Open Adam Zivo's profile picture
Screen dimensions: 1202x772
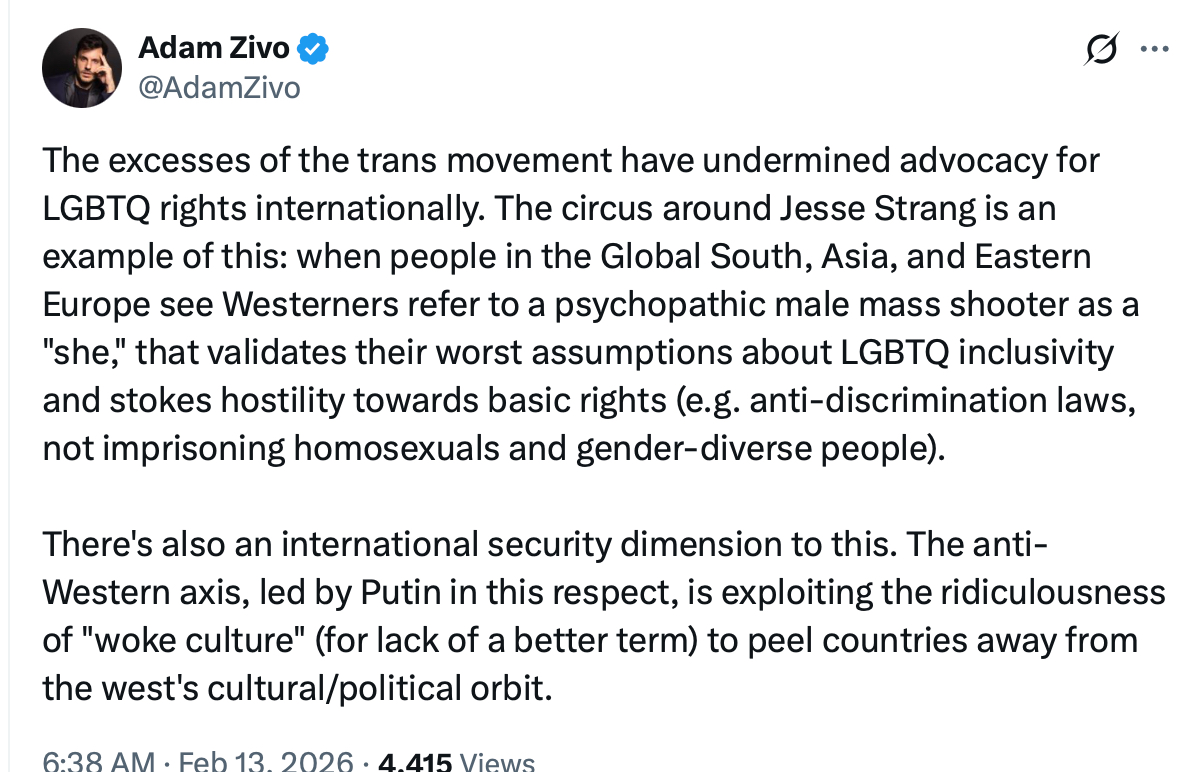point(81,68)
